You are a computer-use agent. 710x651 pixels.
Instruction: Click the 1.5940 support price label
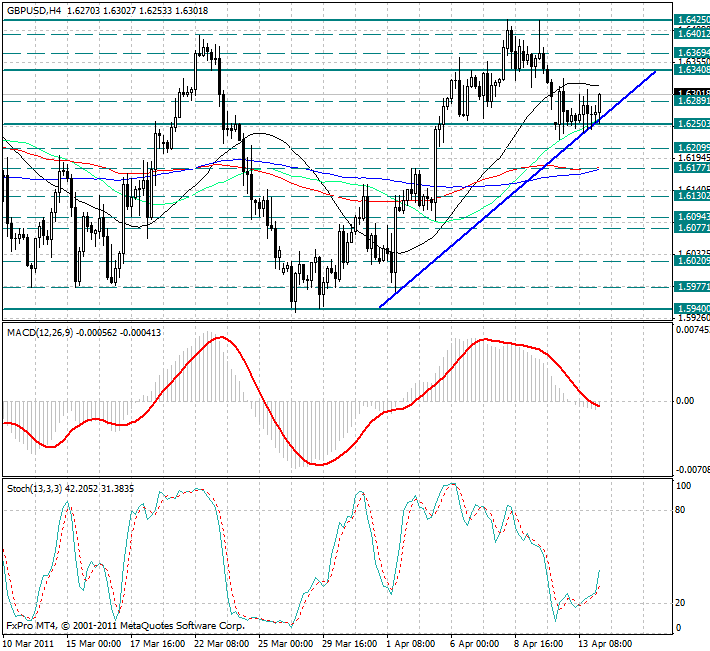click(692, 309)
